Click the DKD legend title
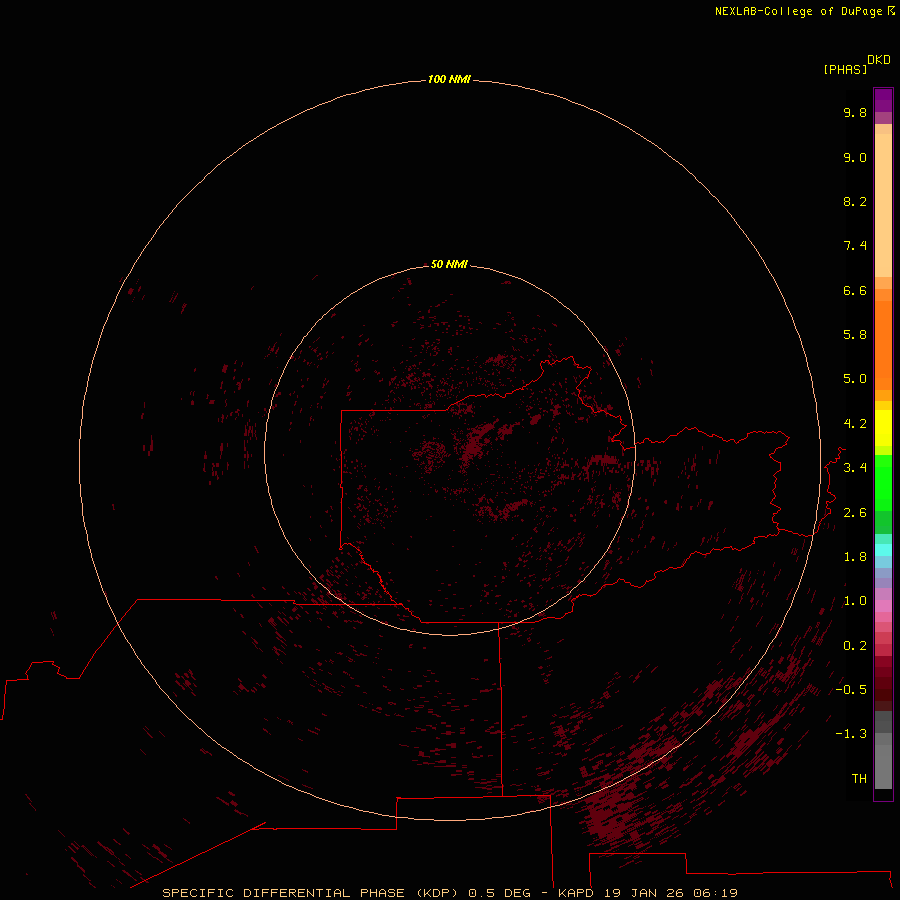This screenshot has height=900, width=900. (879, 60)
